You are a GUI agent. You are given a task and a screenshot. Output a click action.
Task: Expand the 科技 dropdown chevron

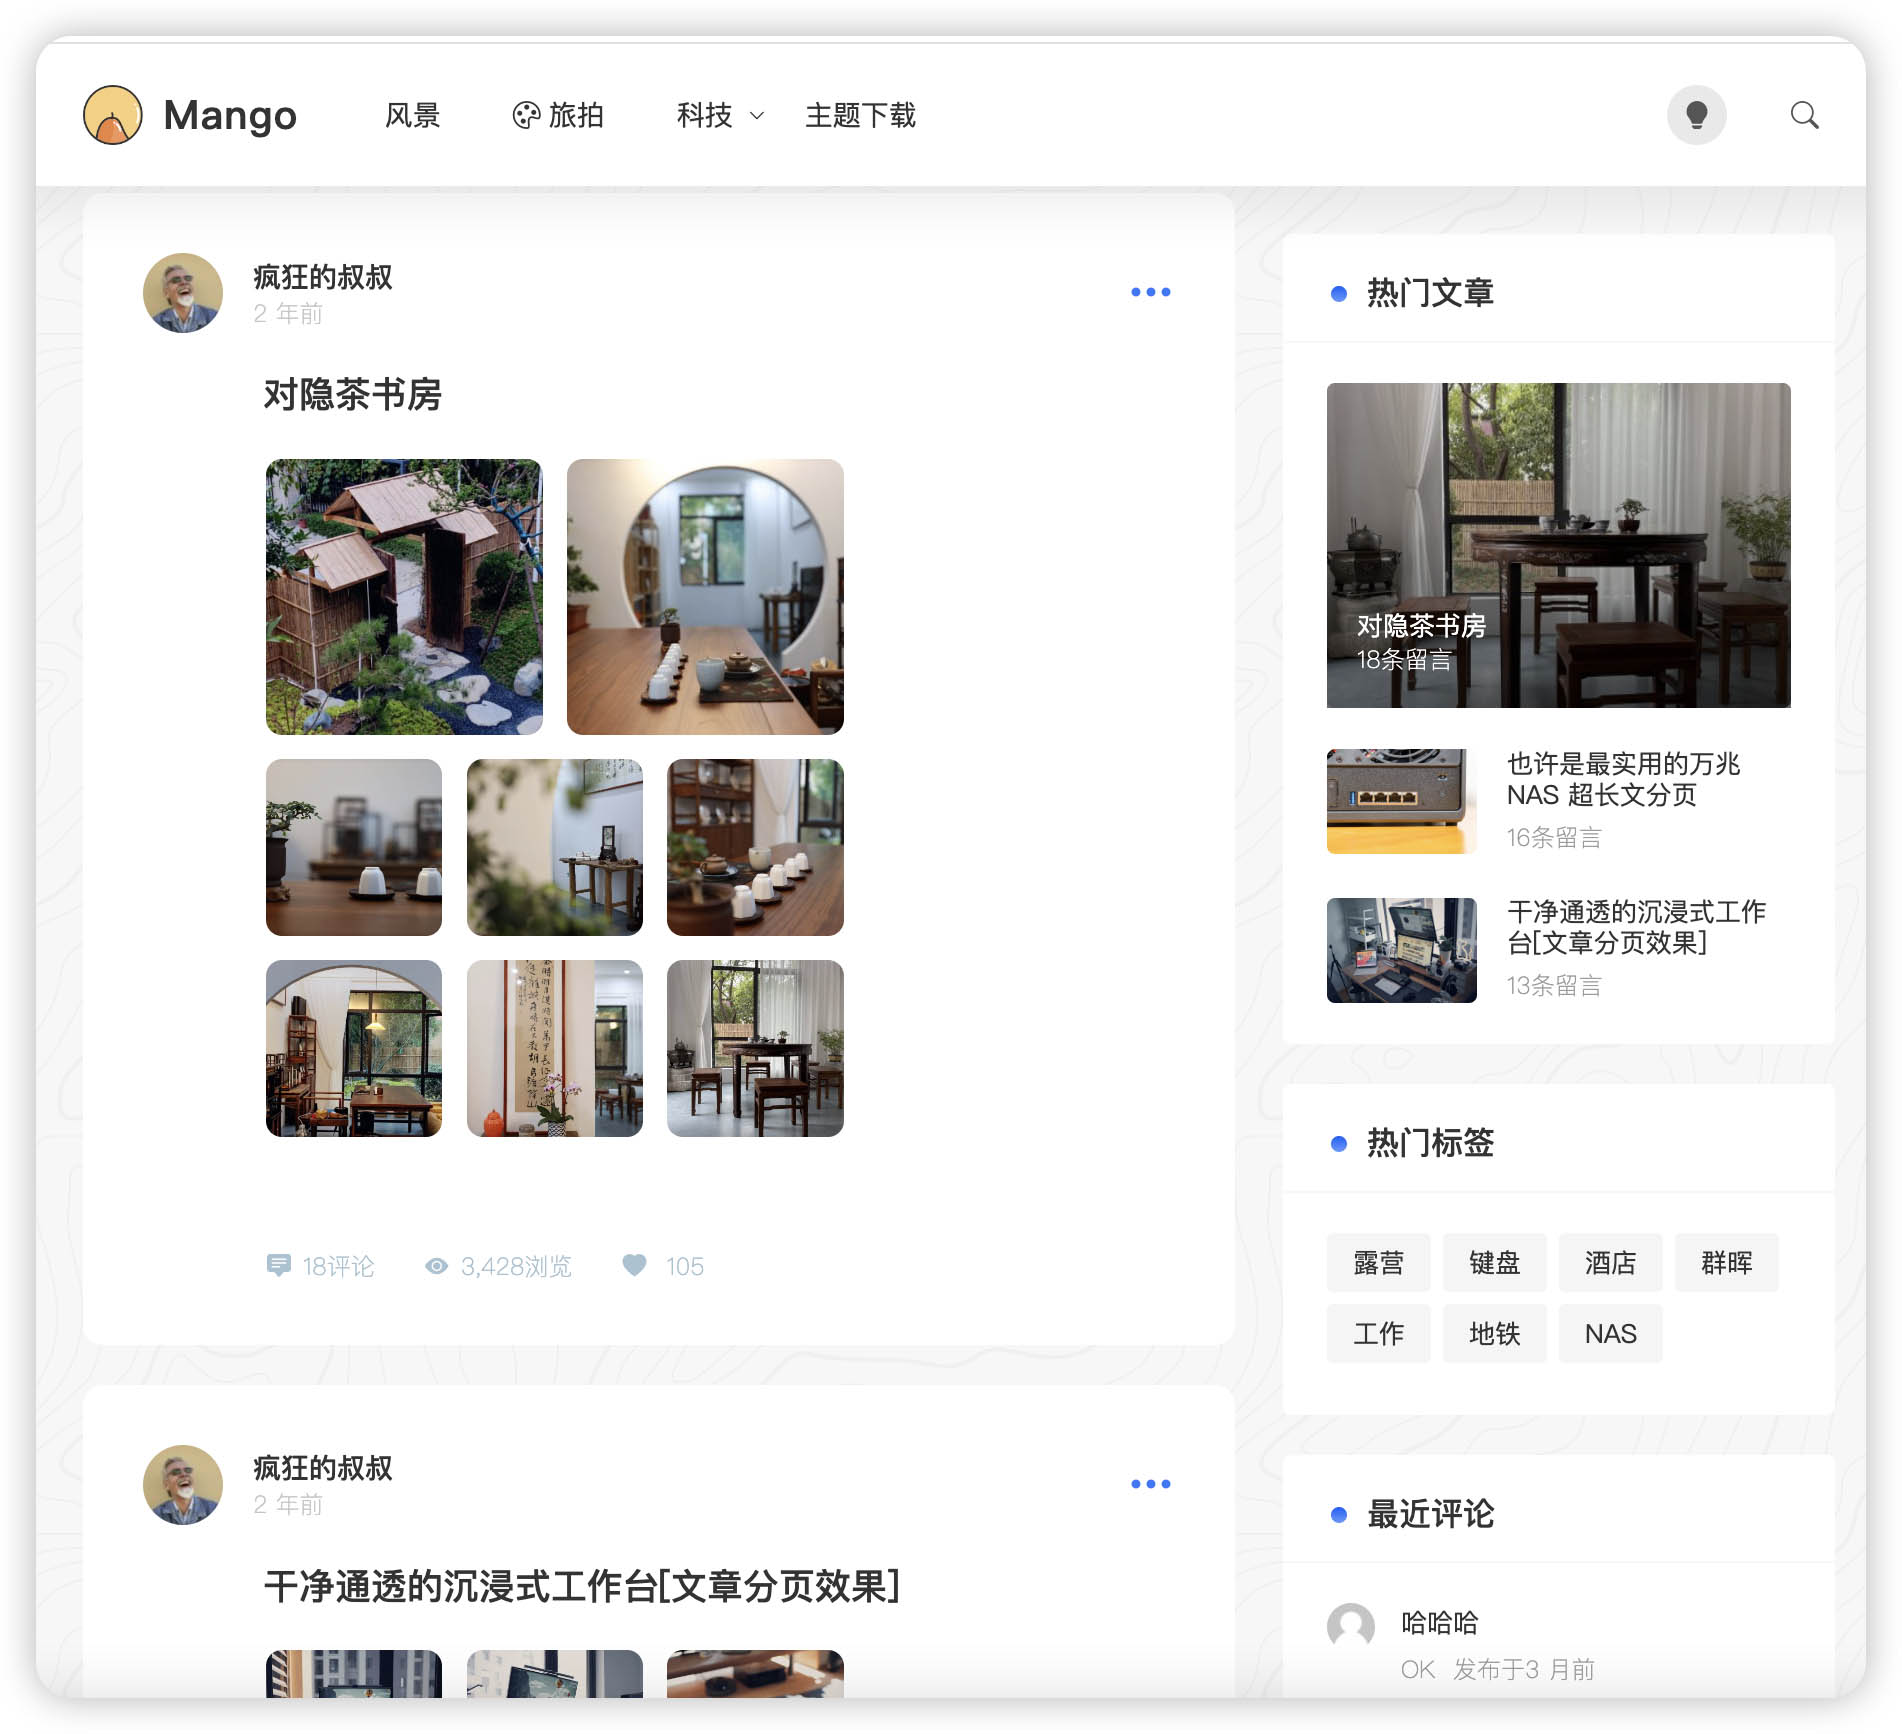757,116
